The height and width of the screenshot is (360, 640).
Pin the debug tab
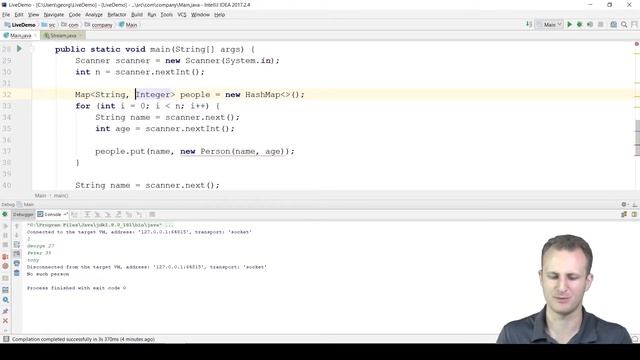pos(5,311)
